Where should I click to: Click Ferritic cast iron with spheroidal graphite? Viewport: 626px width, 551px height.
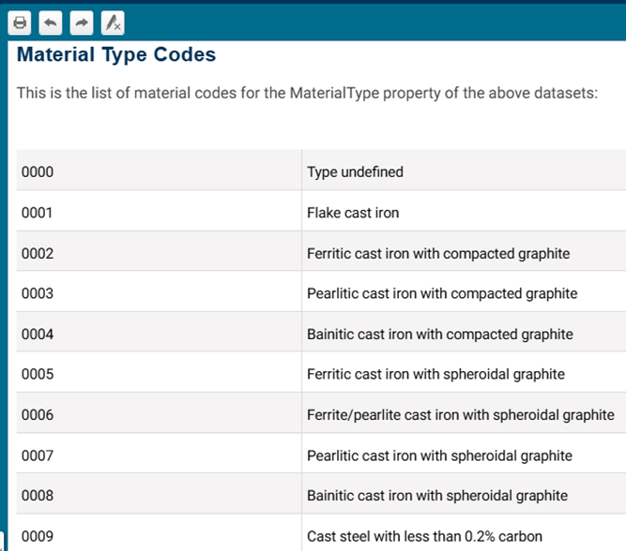tap(436, 374)
